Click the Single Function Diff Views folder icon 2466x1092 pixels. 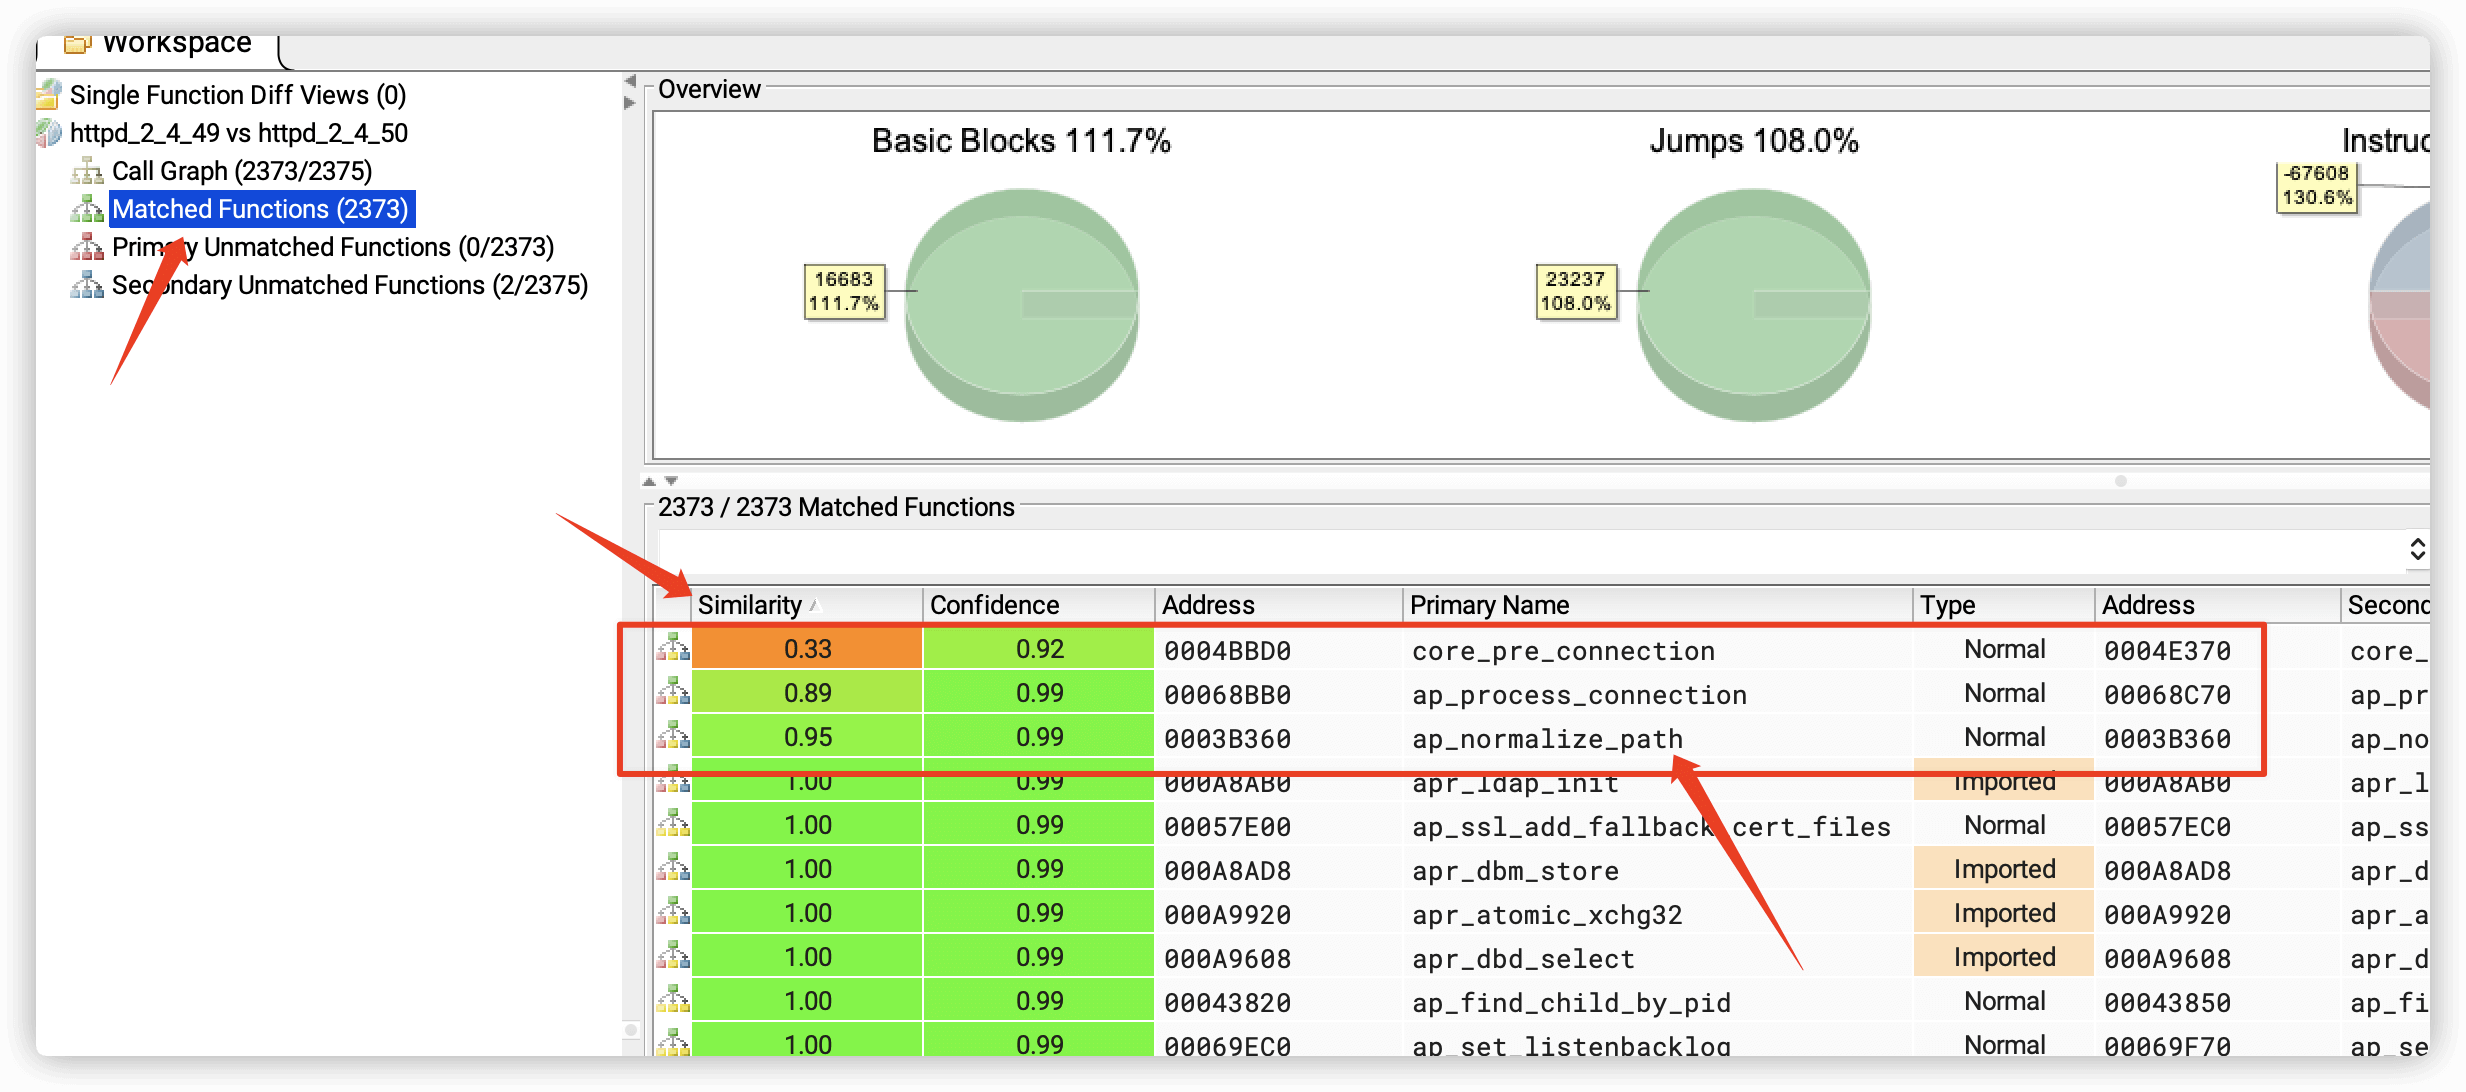point(49,95)
